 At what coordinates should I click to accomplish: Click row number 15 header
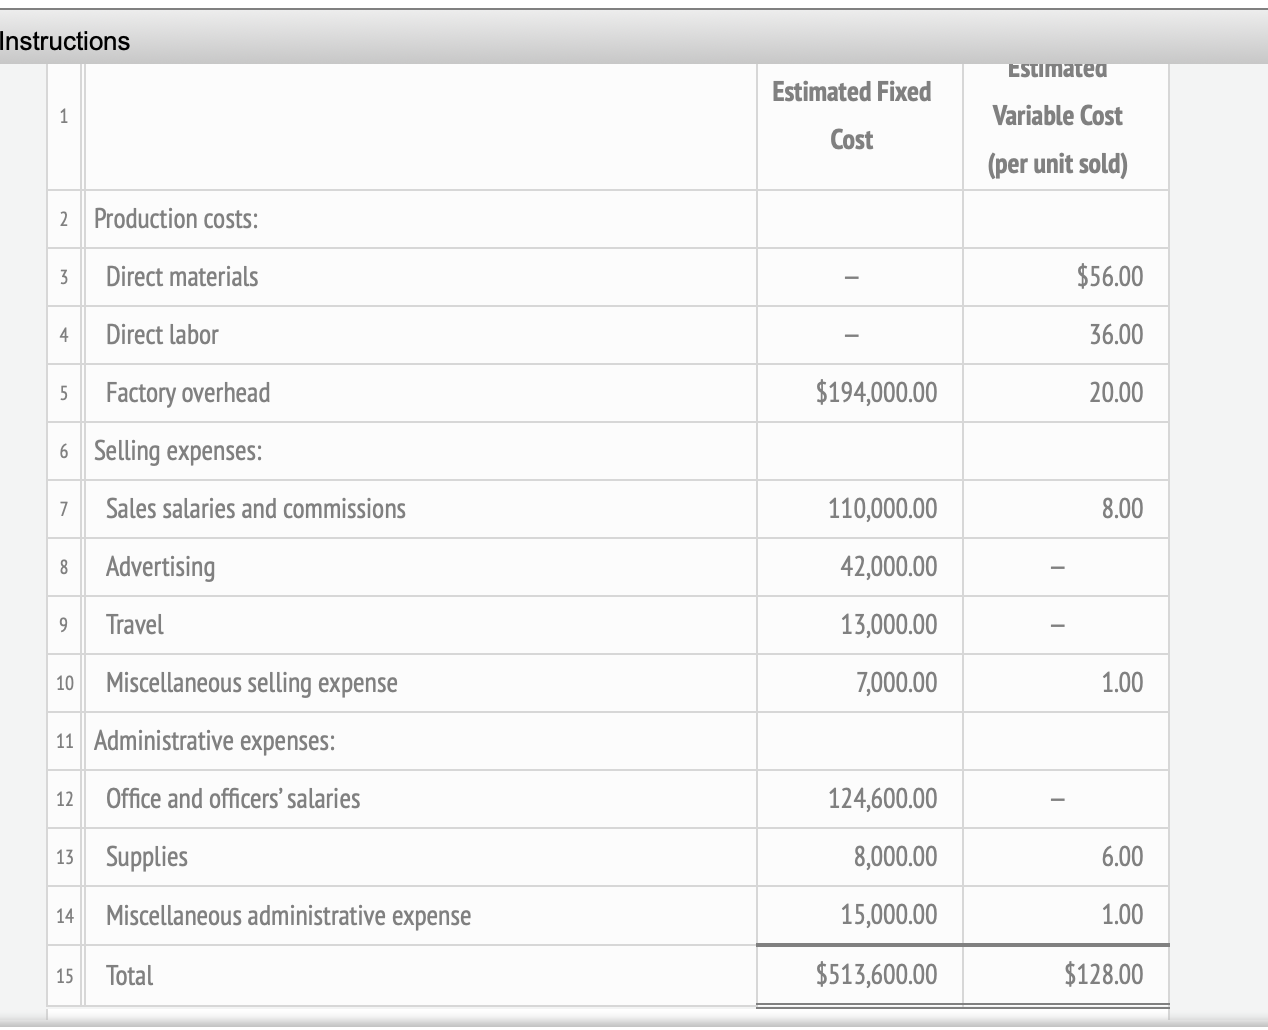pyautogui.click(x=62, y=976)
